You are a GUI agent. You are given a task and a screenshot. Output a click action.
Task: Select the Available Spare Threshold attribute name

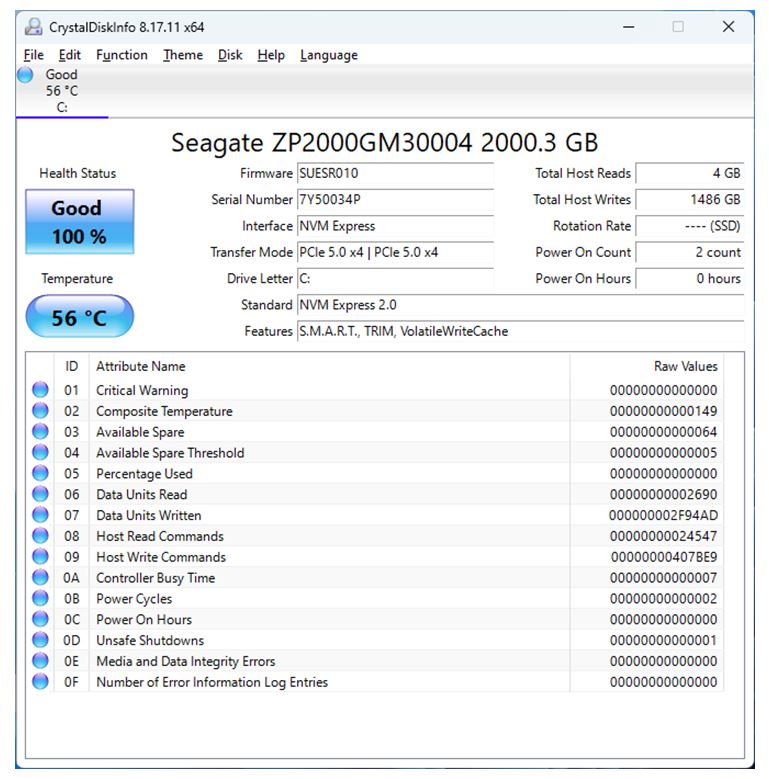click(x=170, y=453)
